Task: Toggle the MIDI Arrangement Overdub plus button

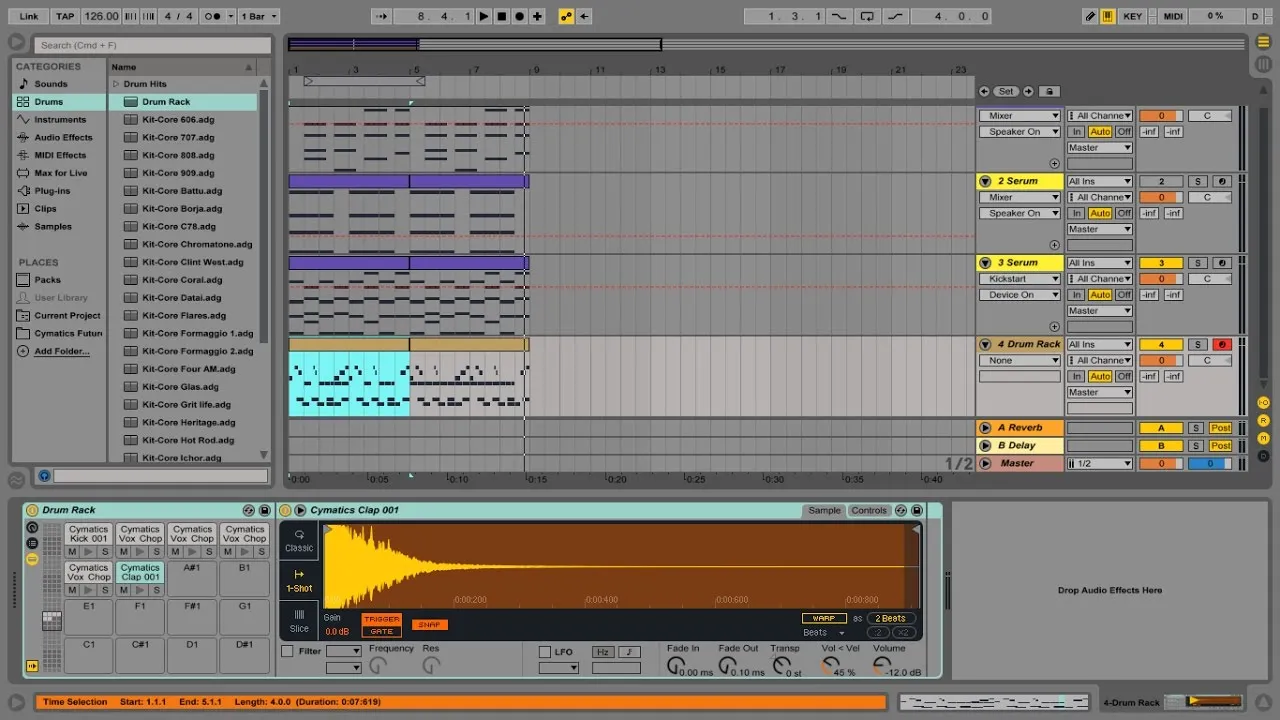Action: 537,16
